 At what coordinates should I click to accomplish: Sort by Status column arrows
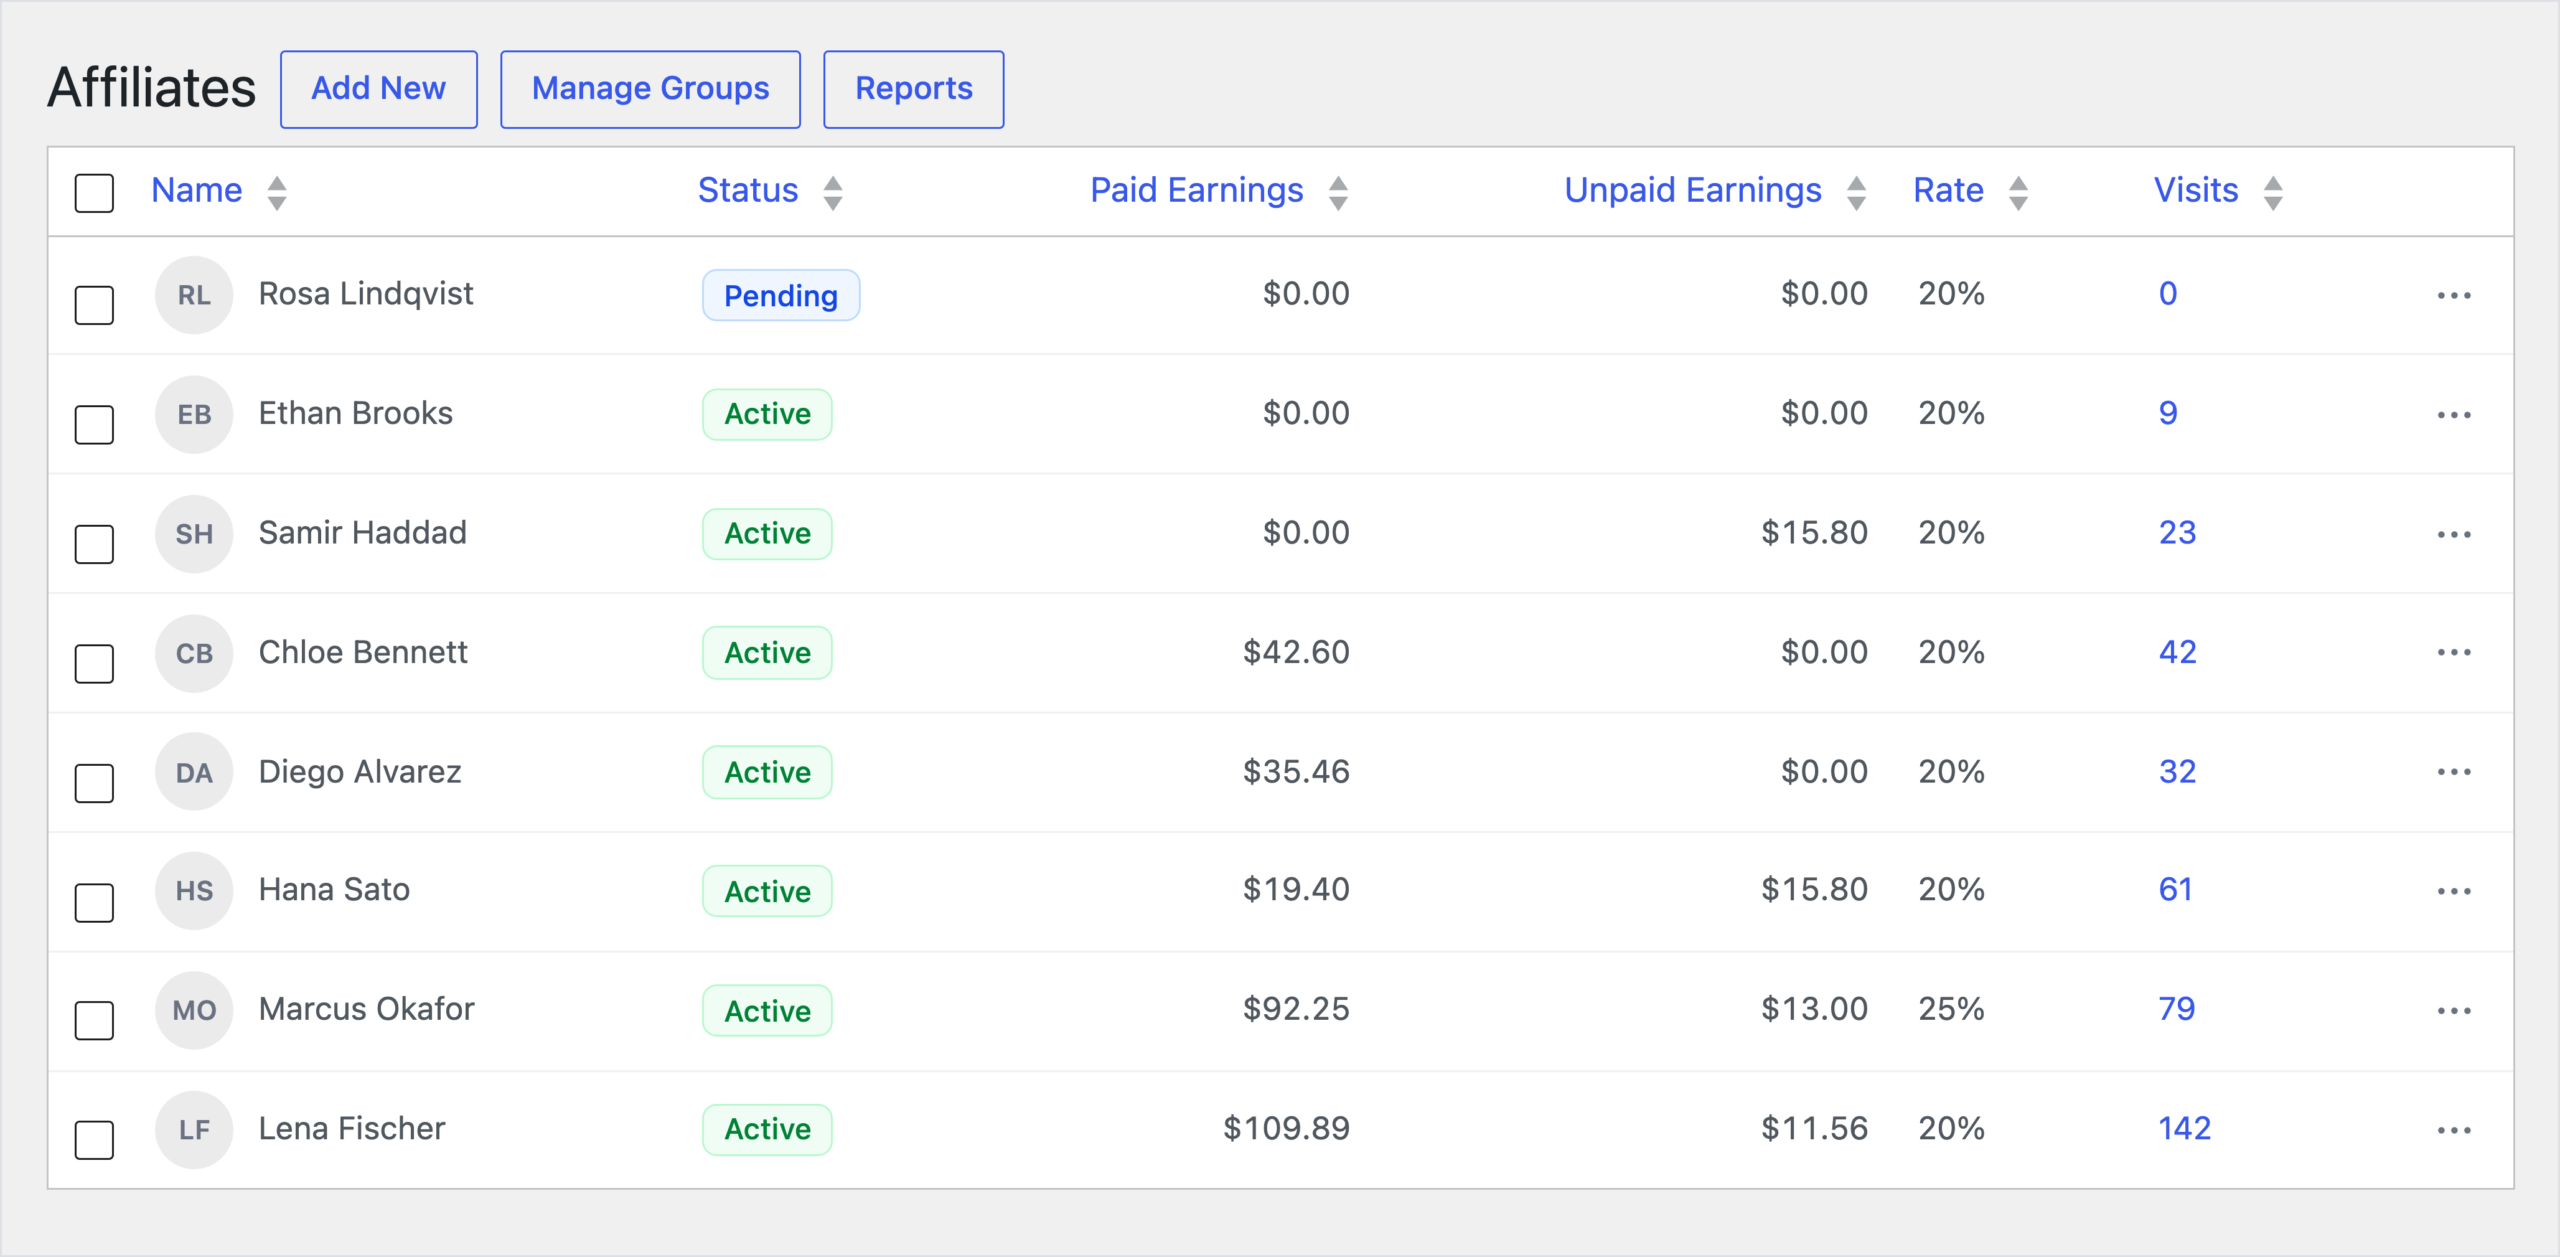coord(832,192)
